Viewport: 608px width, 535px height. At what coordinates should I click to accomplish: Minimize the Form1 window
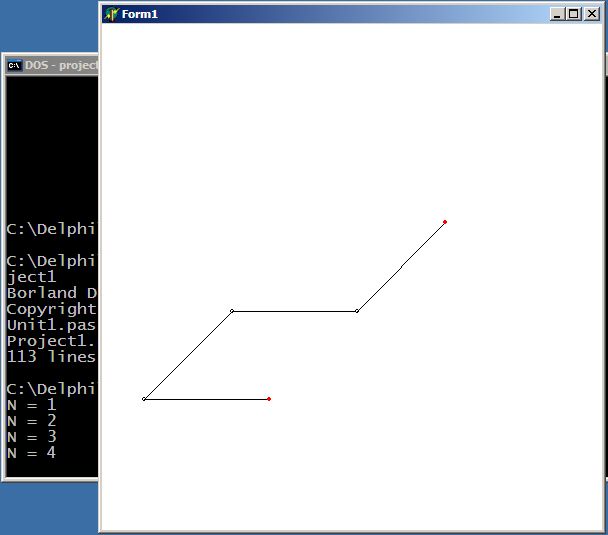pyautogui.click(x=557, y=14)
